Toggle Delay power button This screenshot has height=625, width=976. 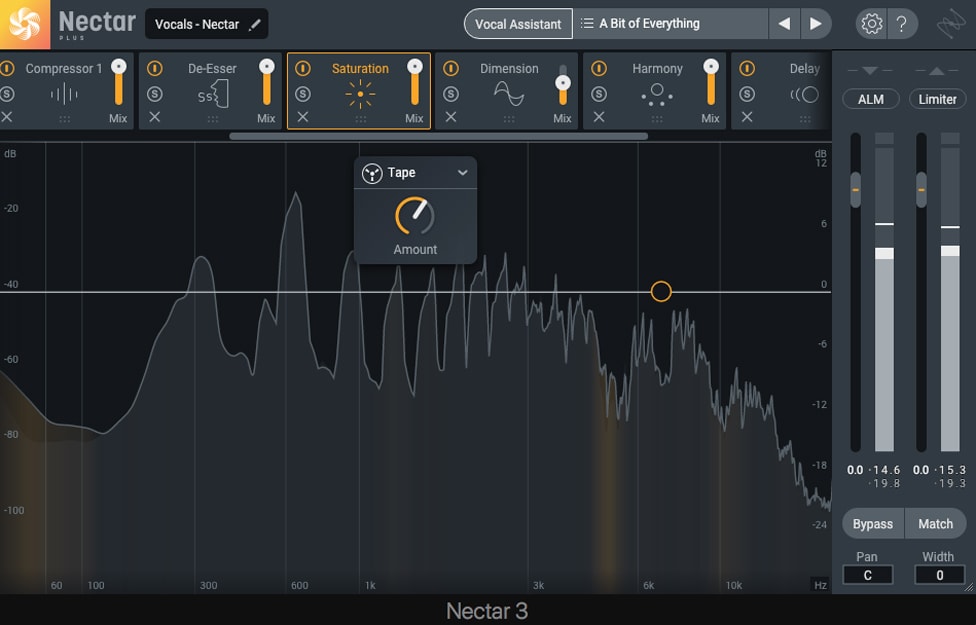coord(747,68)
